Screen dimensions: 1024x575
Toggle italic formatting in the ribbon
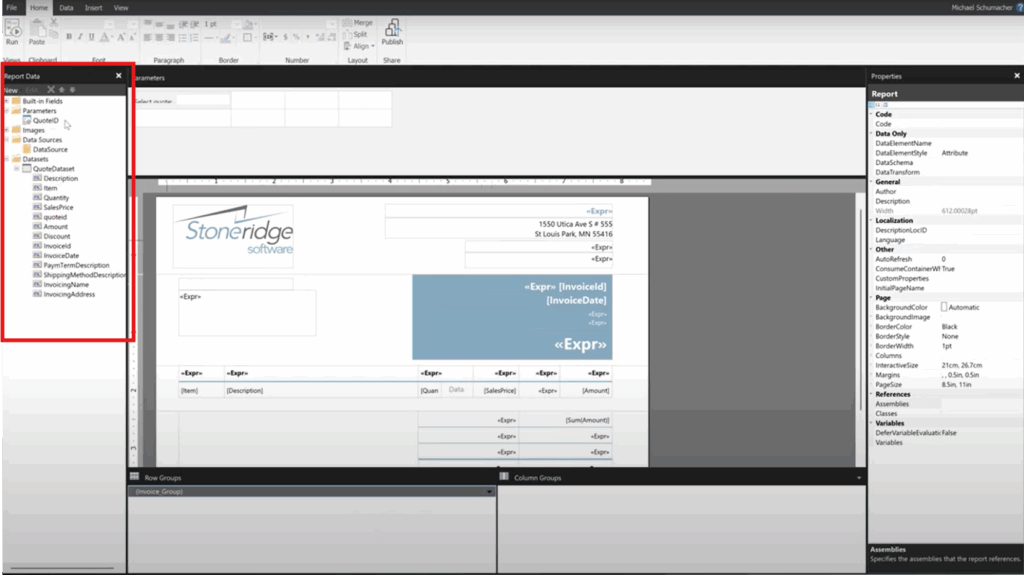pos(80,37)
